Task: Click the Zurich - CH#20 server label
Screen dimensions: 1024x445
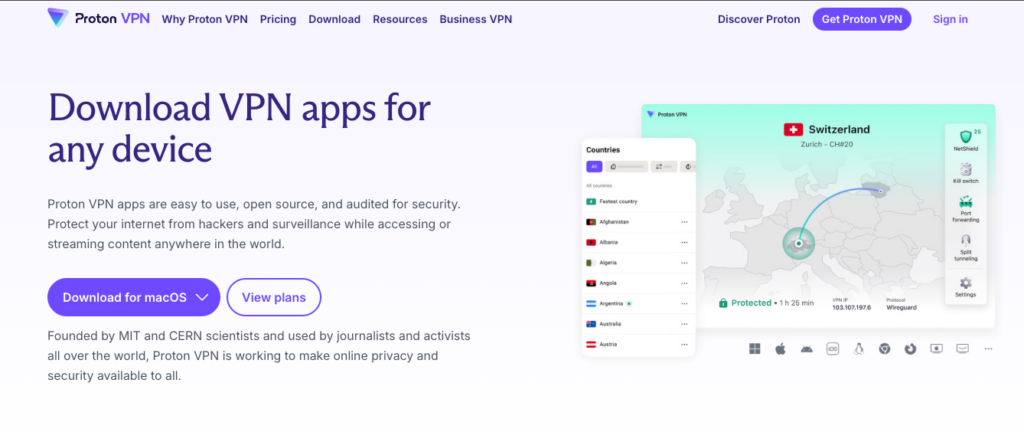Action: 826,144
